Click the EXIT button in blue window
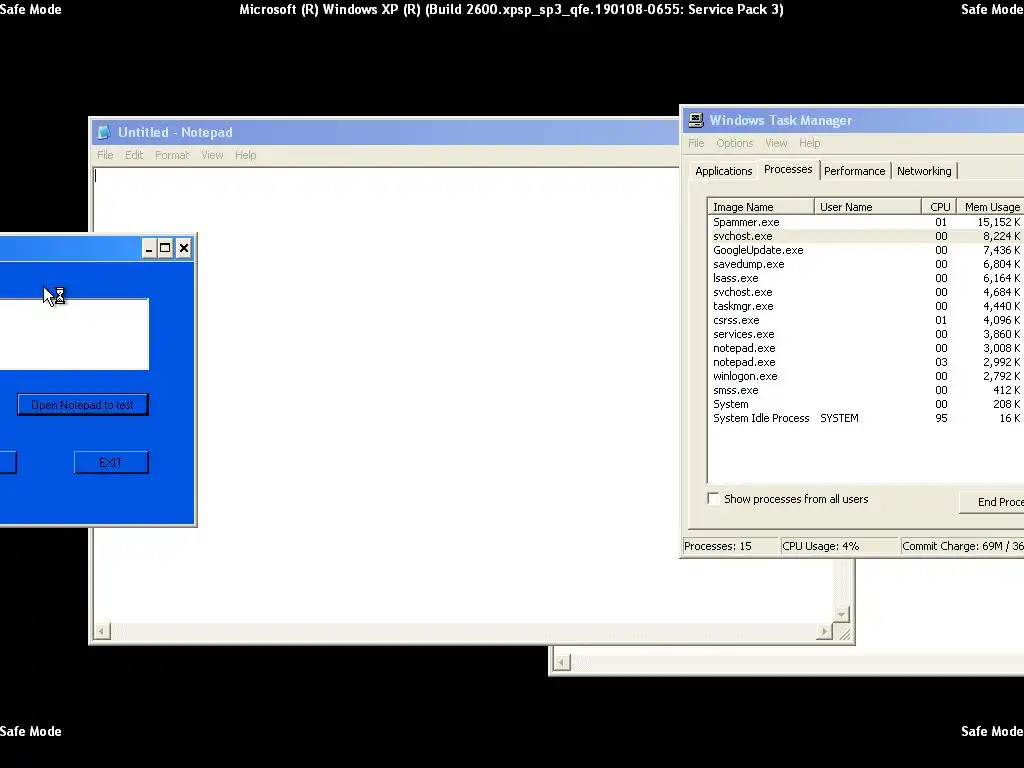1024x768 pixels. (x=111, y=462)
